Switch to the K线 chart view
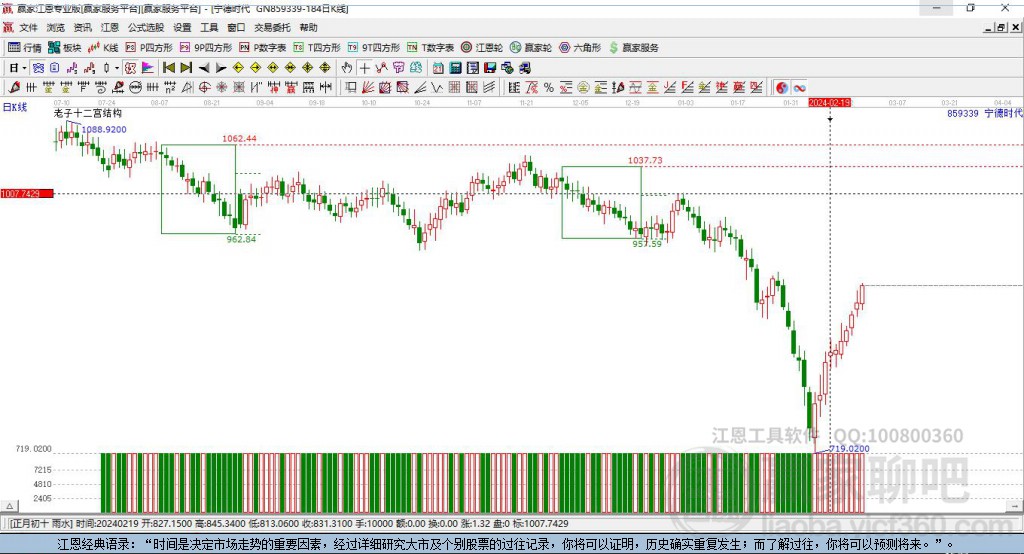This screenshot has height=554, width=1024. tap(103, 48)
